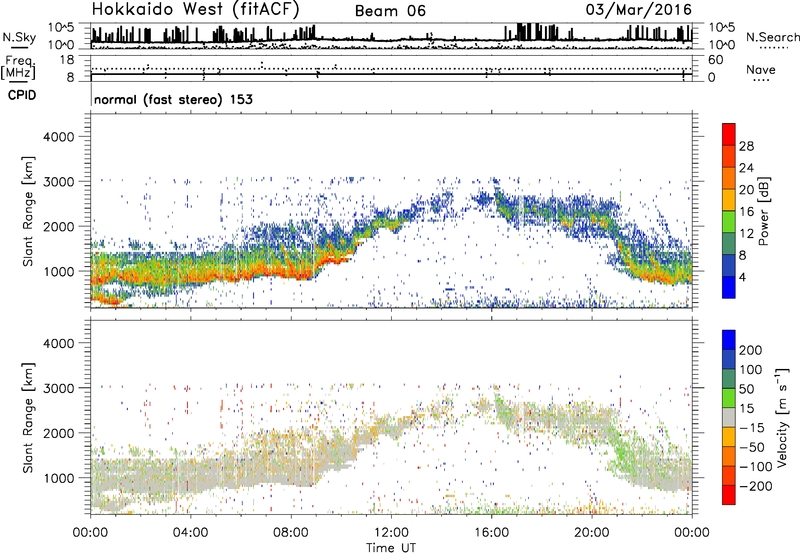Click the "N.Search" legend label
This screenshot has width=800, height=554.
772,37
